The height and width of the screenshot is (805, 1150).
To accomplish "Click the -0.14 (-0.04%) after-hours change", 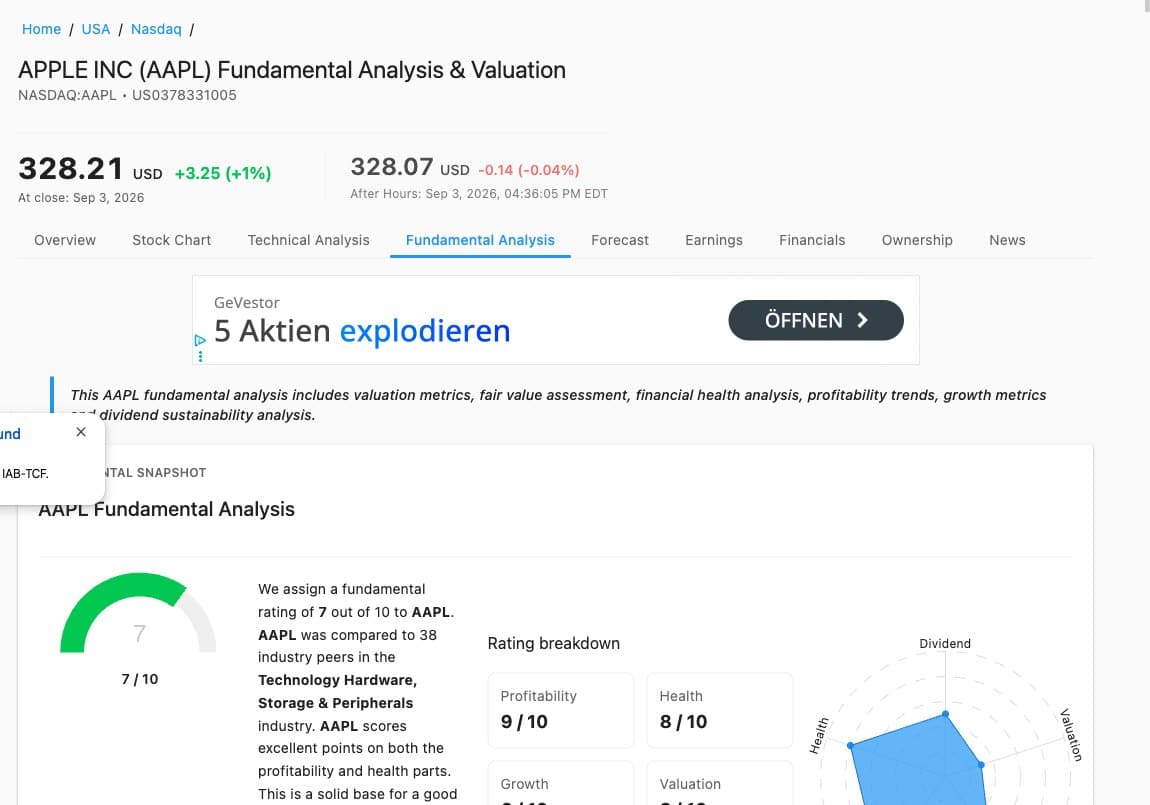I will (x=529, y=170).
